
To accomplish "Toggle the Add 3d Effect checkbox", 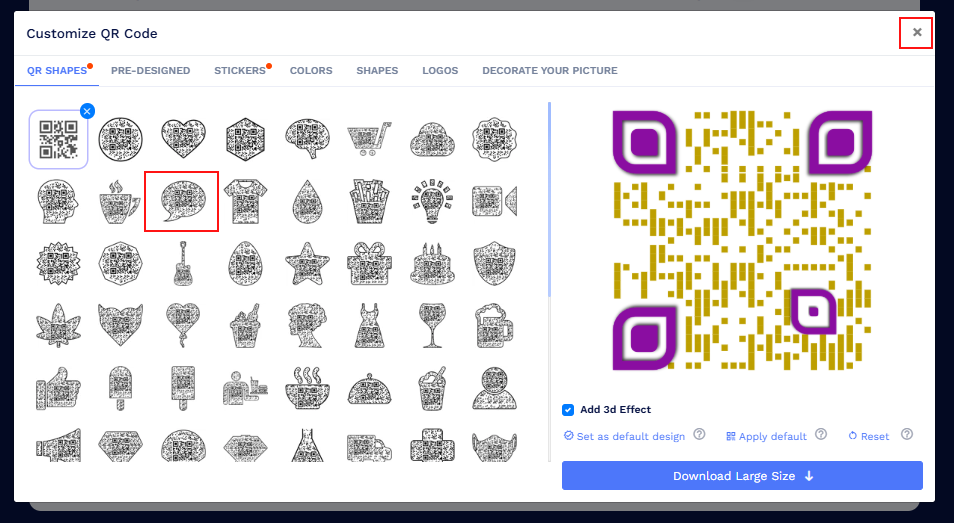I will 568,410.
